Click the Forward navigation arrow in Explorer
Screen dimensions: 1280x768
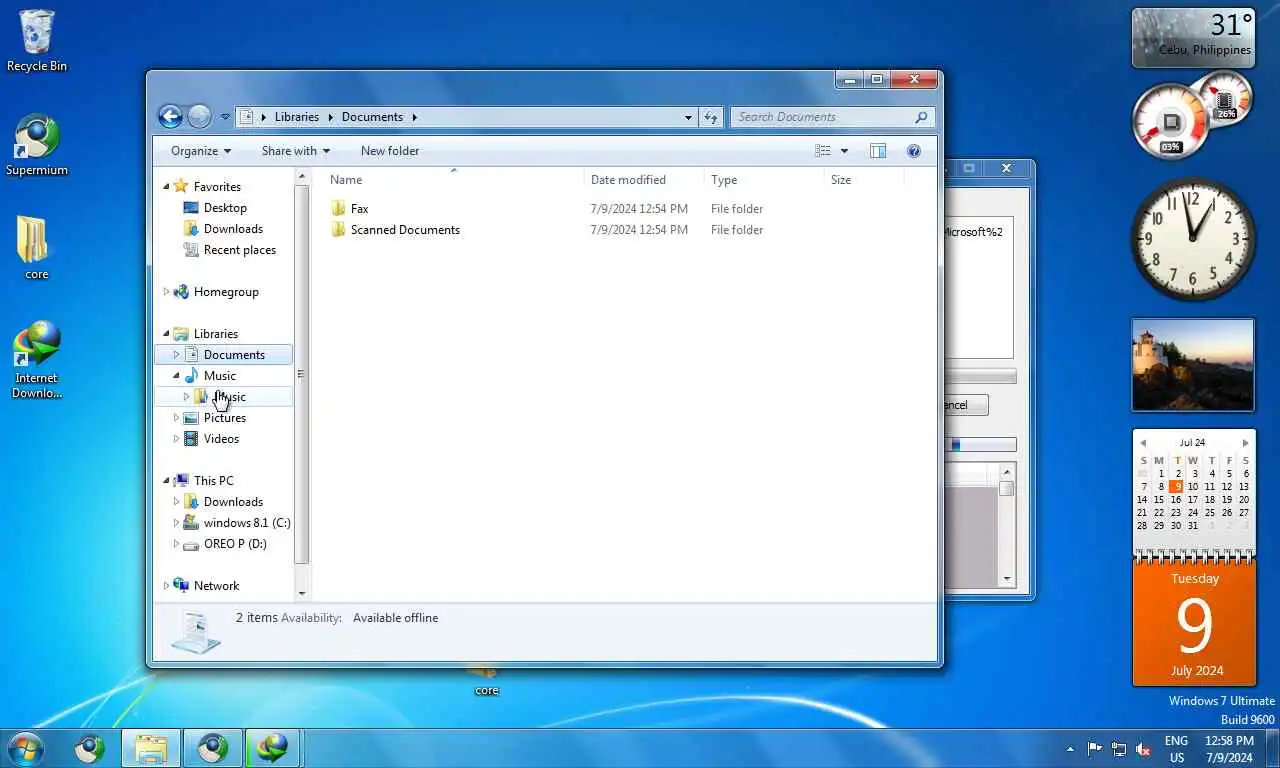point(199,117)
